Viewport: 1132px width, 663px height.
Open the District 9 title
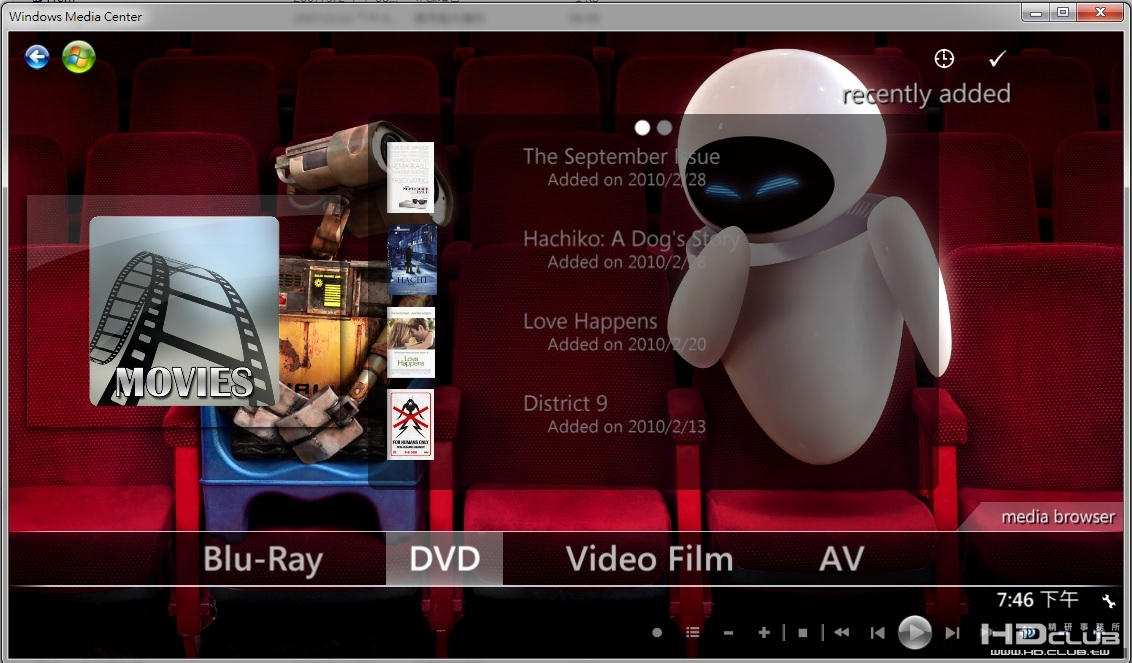pos(565,403)
